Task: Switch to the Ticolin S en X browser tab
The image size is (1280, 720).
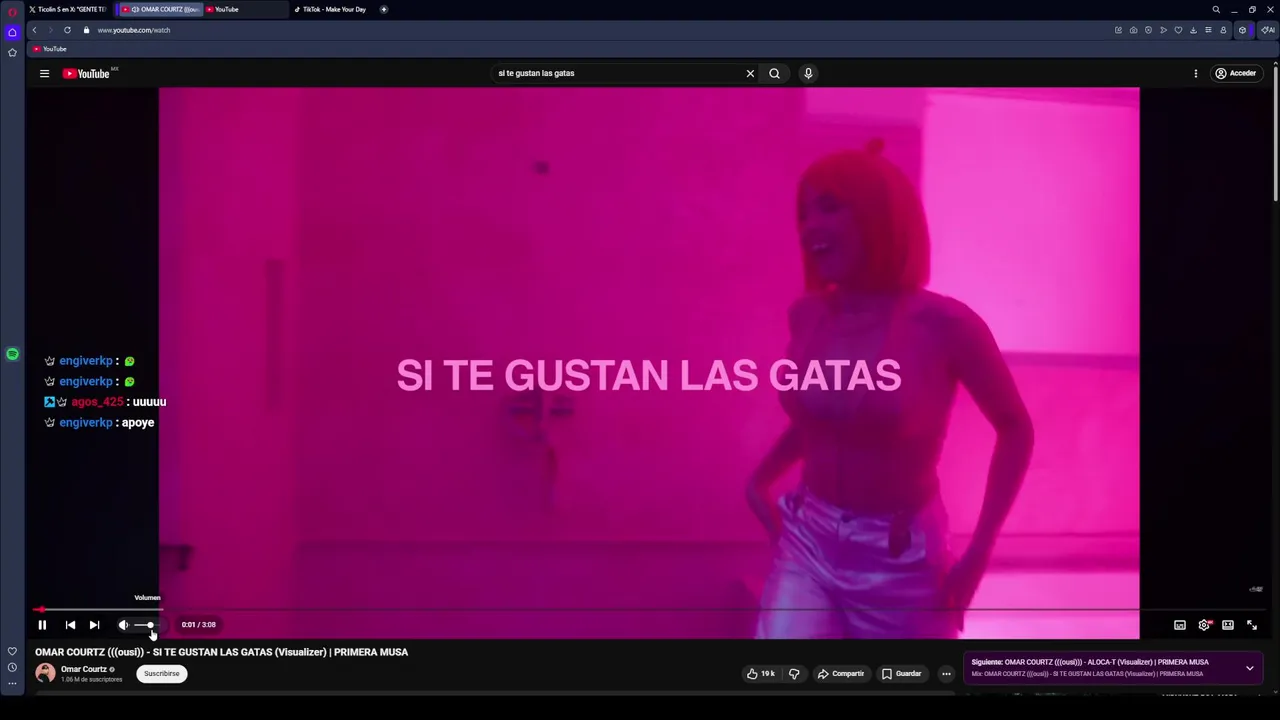Action: 68,9
